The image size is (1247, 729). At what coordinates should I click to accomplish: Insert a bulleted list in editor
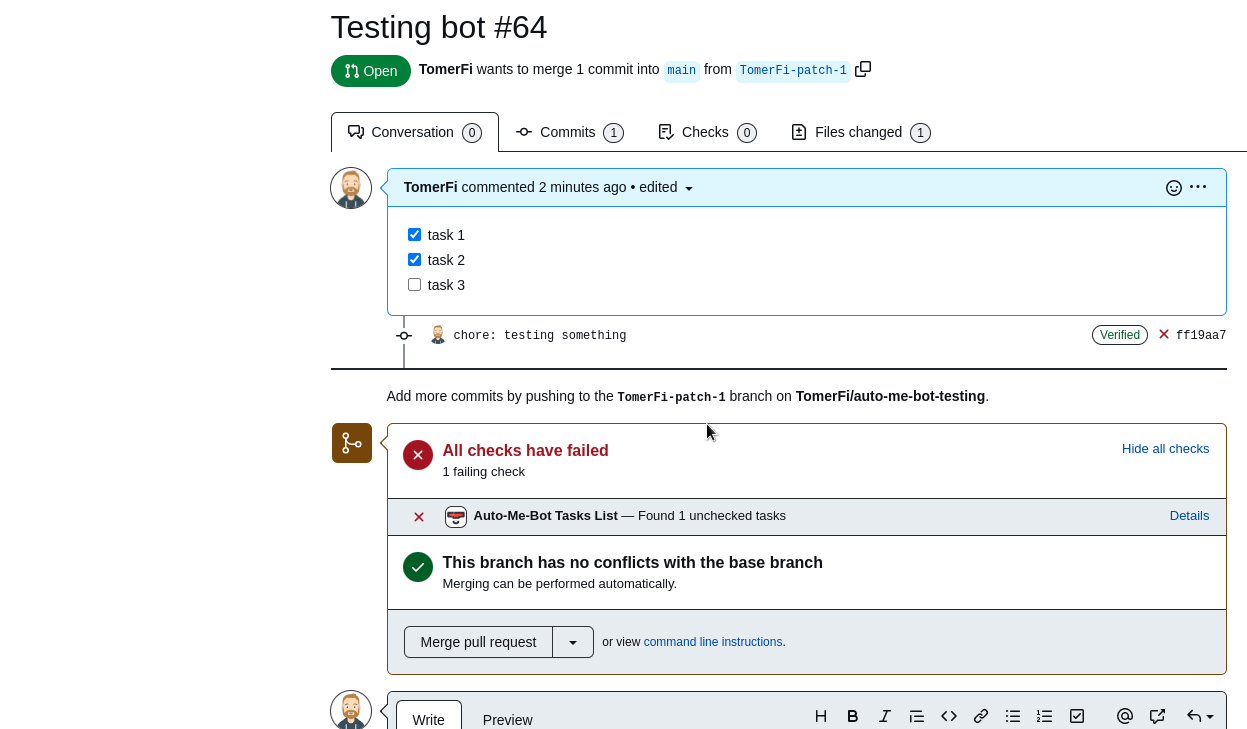(1013, 716)
